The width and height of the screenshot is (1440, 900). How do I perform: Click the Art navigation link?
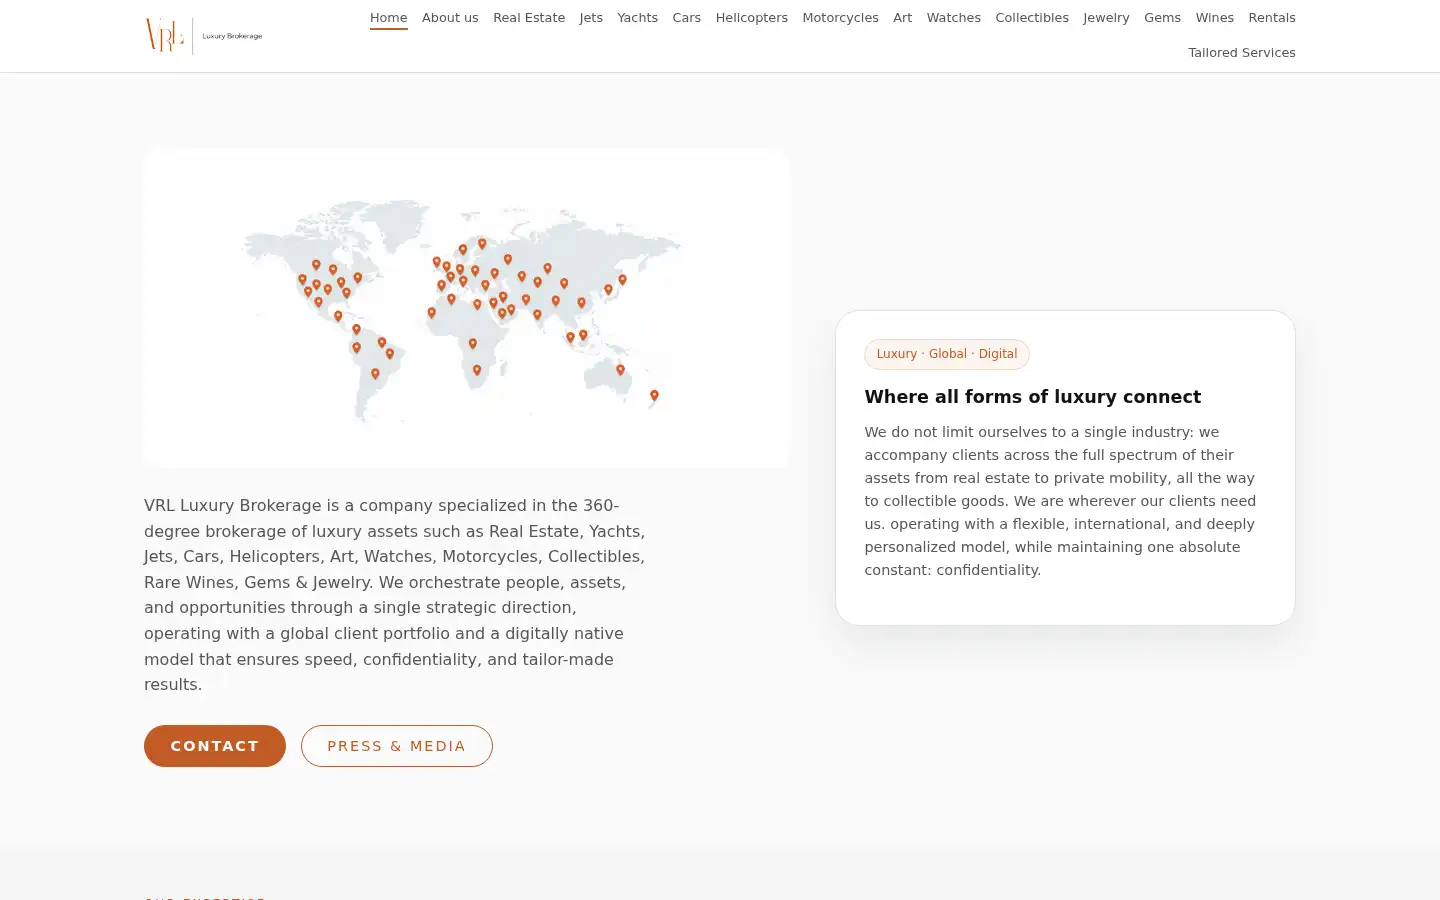pyautogui.click(x=903, y=18)
